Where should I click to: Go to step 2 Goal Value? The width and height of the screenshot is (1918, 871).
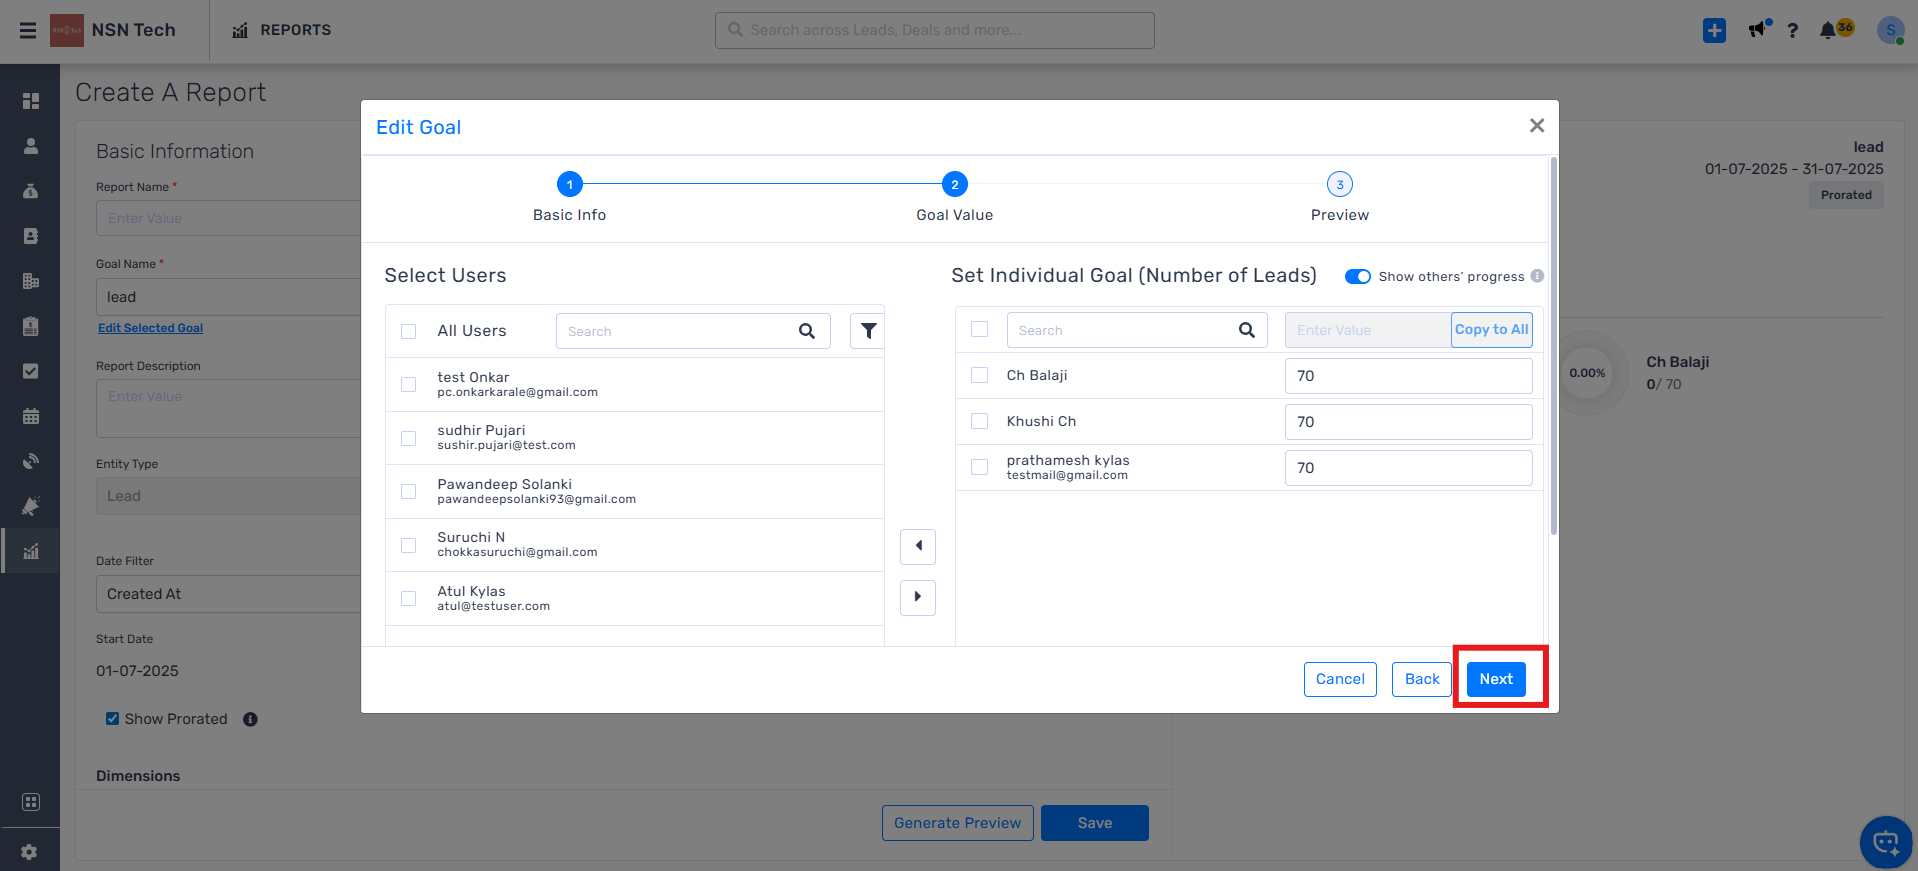[x=954, y=184]
